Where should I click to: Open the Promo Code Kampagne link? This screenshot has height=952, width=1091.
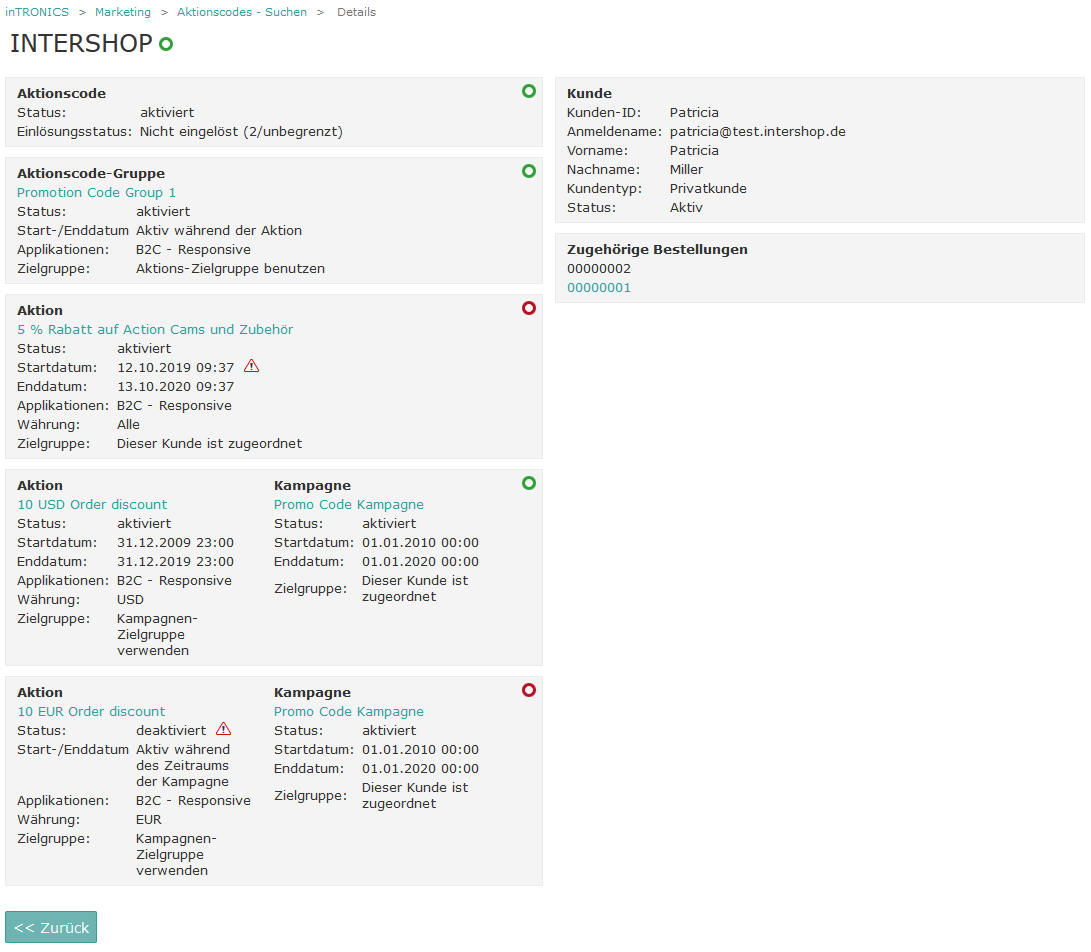tap(348, 504)
